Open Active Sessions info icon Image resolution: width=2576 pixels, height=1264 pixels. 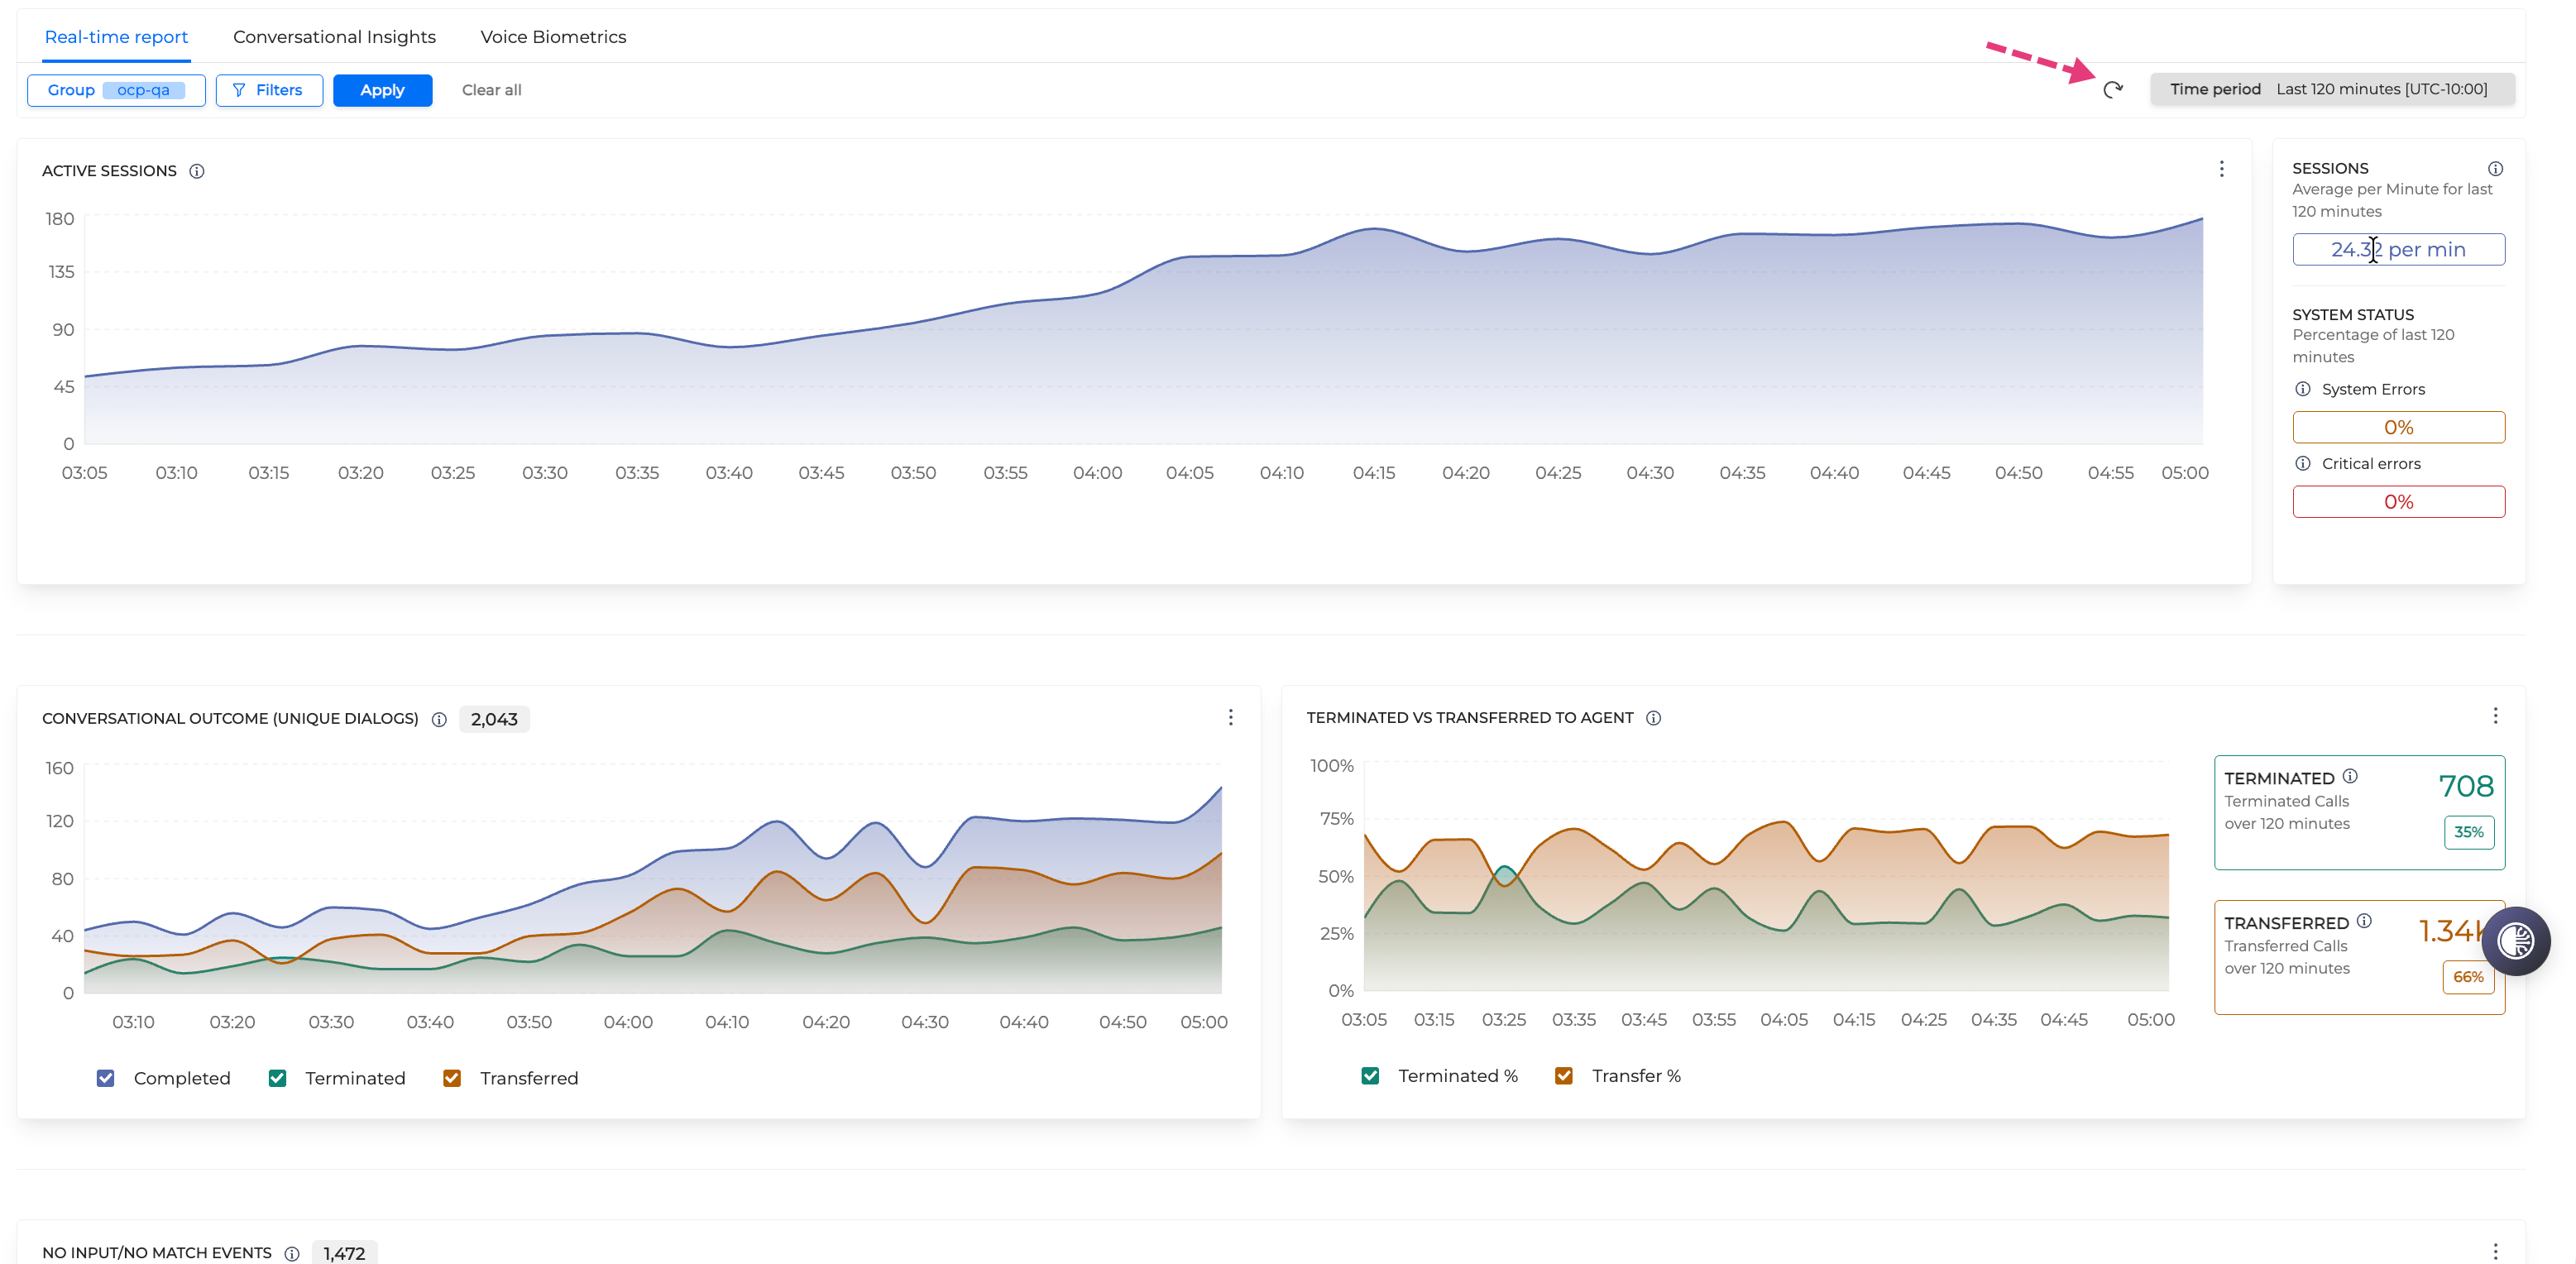point(197,171)
